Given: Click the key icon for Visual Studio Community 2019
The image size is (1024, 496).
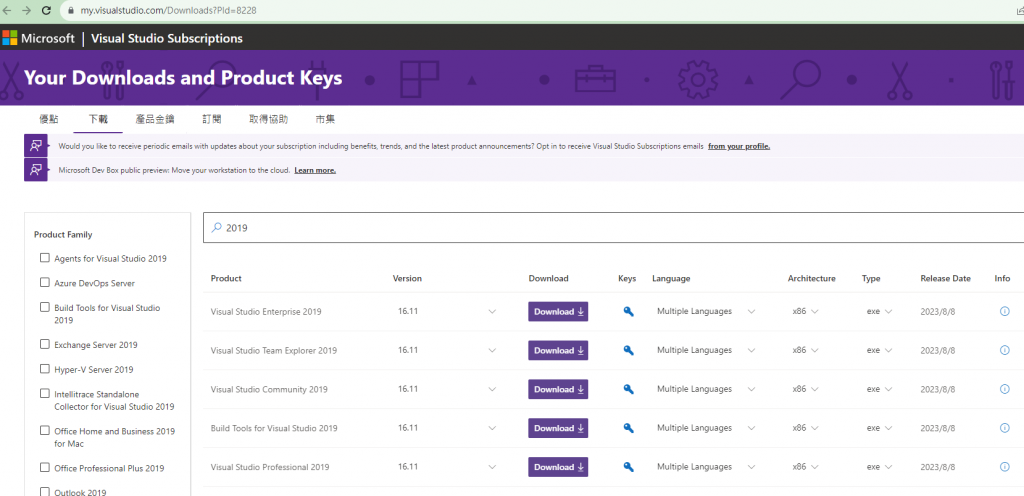Looking at the screenshot, I should (628, 390).
